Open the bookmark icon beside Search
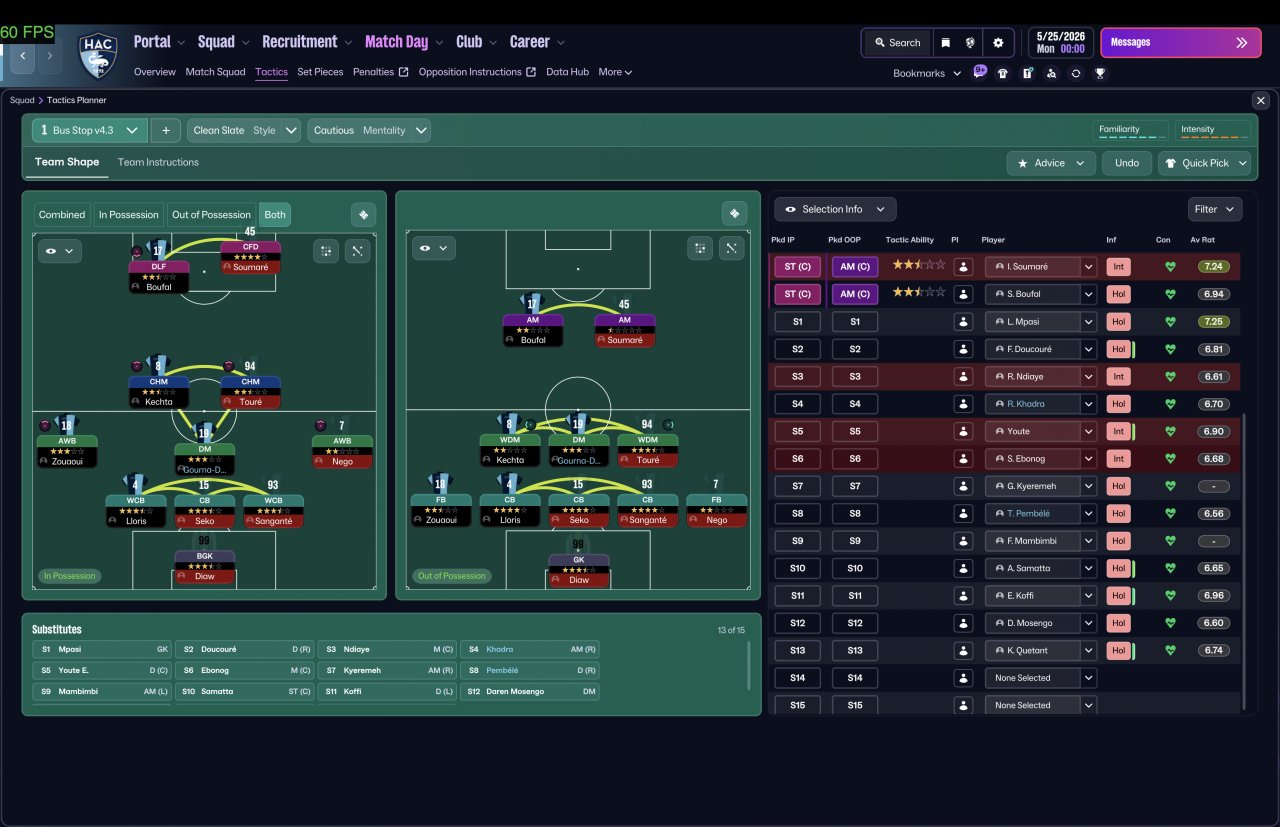The width and height of the screenshot is (1280, 827). (945, 43)
